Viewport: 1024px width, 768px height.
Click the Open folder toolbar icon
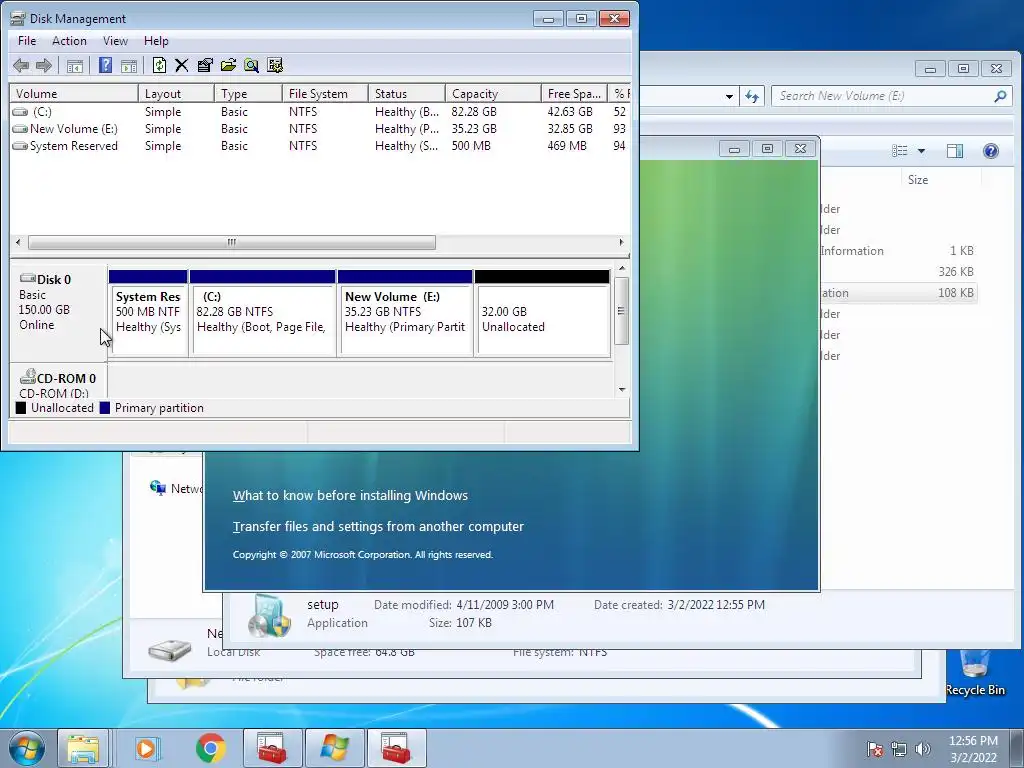pos(229,65)
